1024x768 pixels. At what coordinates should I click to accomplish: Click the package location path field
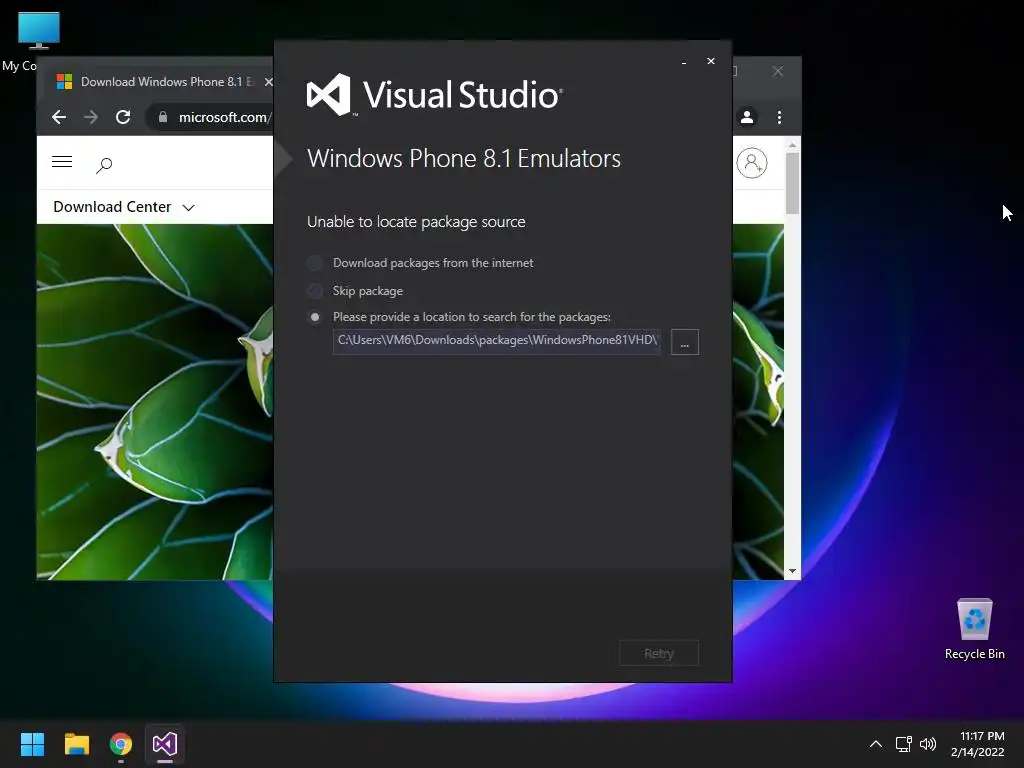click(496, 341)
